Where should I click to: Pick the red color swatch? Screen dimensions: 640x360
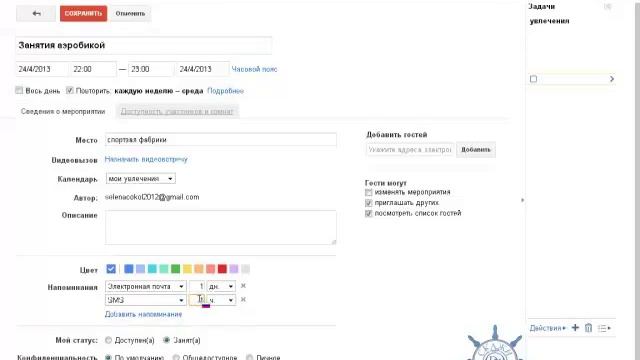click(x=222, y=269)
